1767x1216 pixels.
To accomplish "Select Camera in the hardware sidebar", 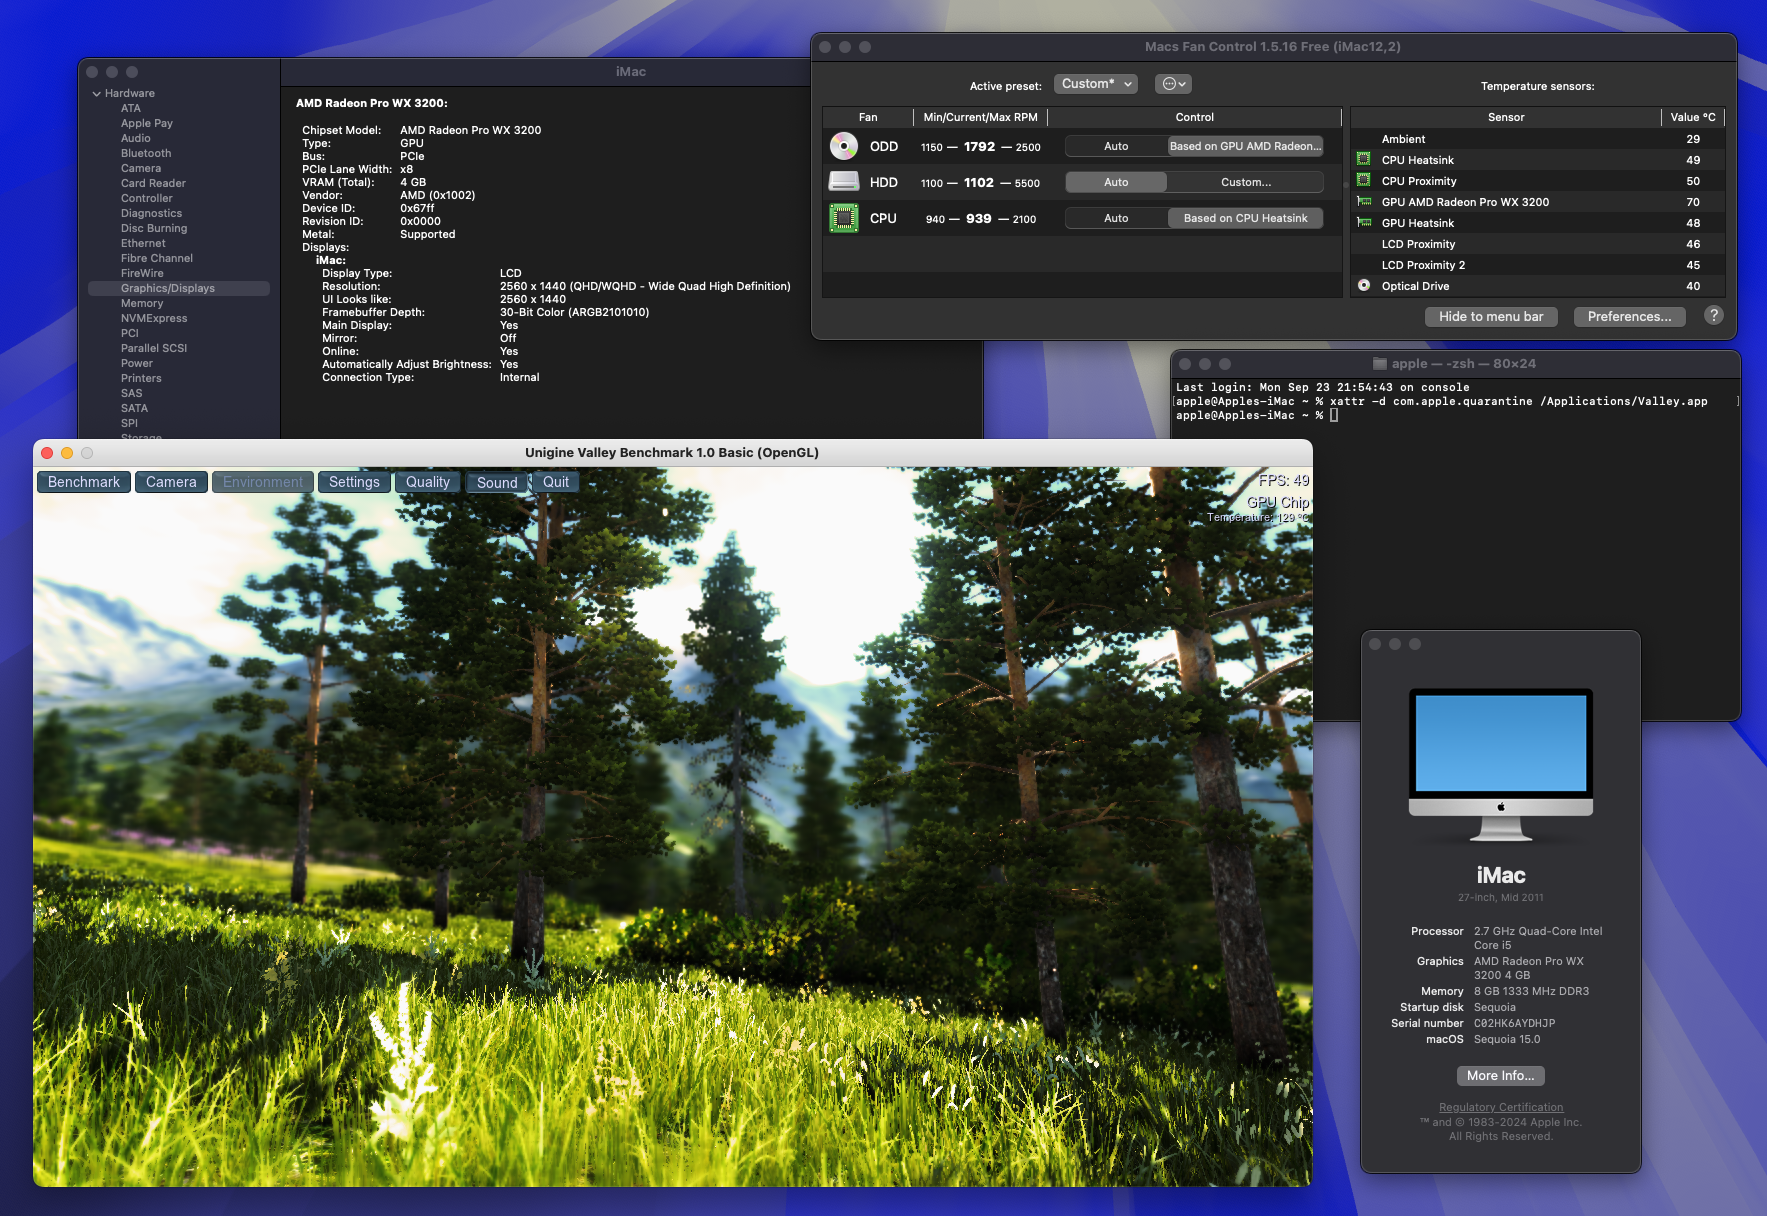I will point(141,168).
